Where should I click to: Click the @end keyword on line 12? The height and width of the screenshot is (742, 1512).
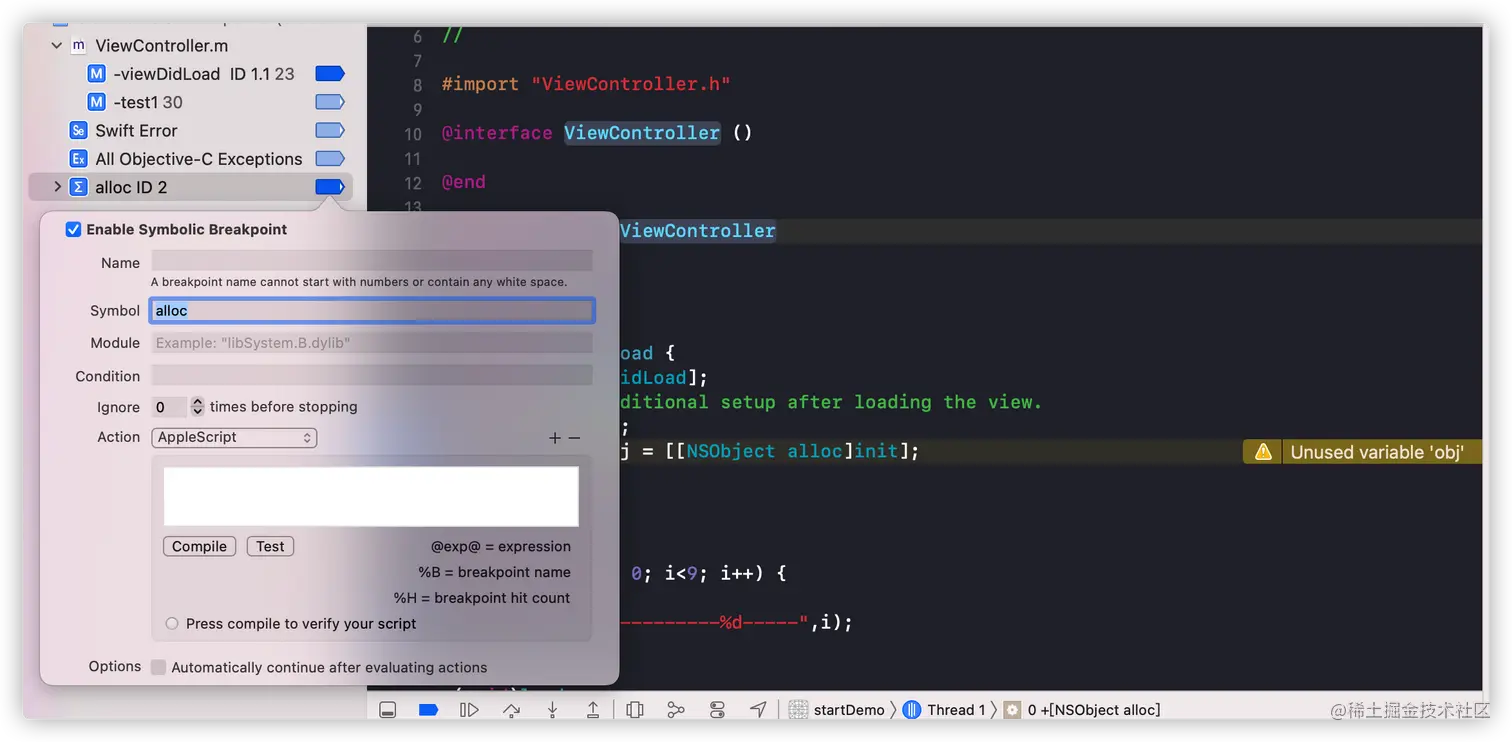[x=464, y=182]
